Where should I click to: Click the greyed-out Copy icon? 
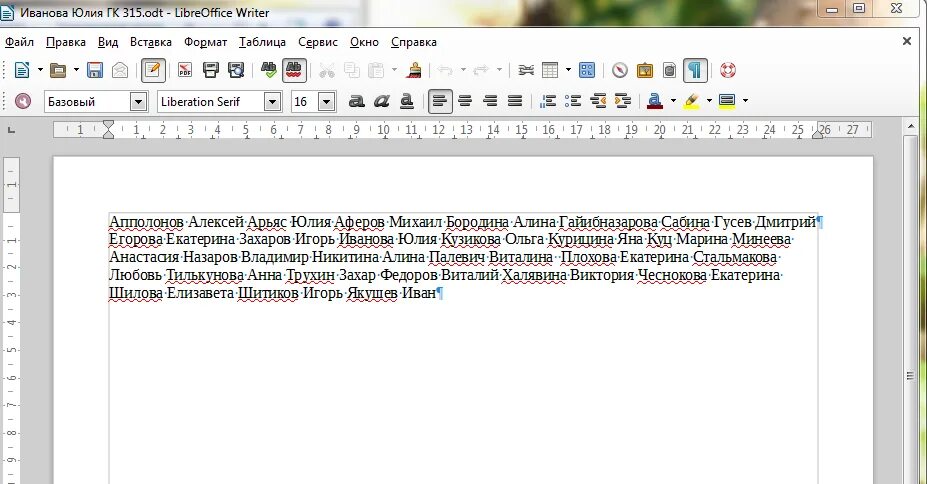[352, 70]
